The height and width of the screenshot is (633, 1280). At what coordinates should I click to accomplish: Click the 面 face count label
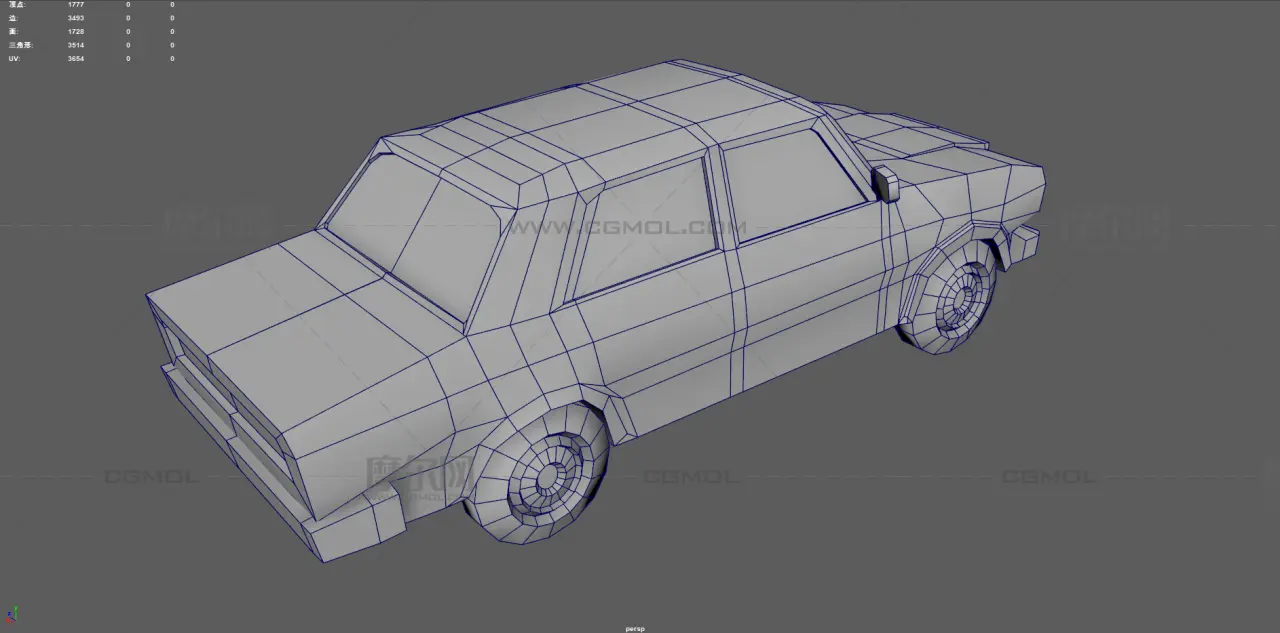[x=12, y=32]
